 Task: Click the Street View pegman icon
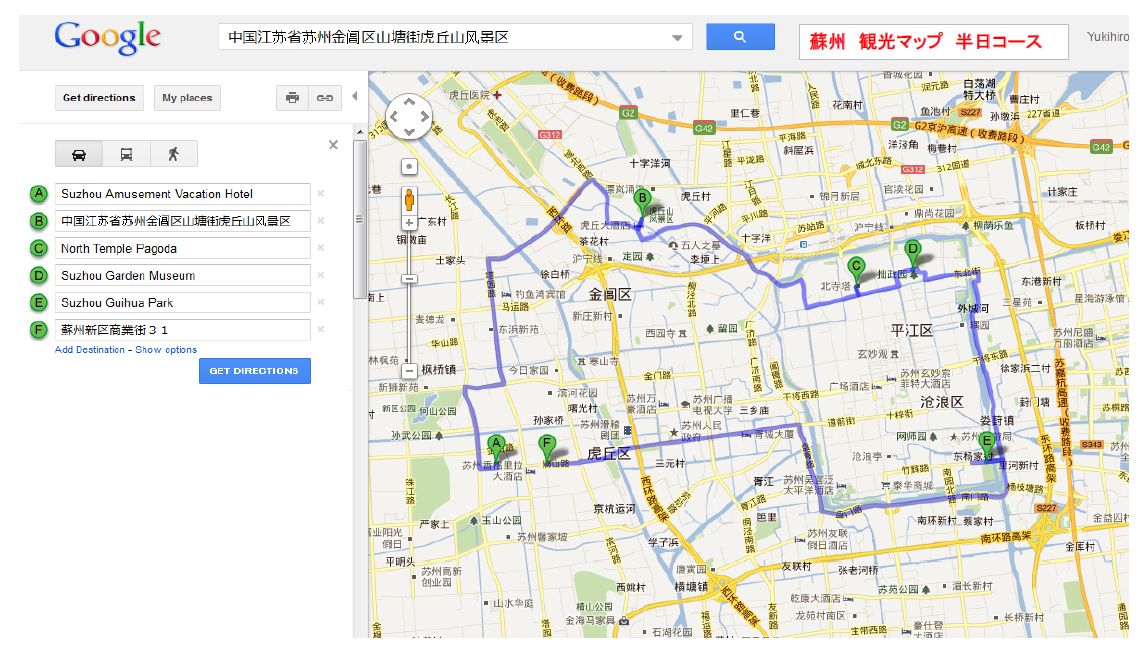pyautogui.click(x=410, y=199)
